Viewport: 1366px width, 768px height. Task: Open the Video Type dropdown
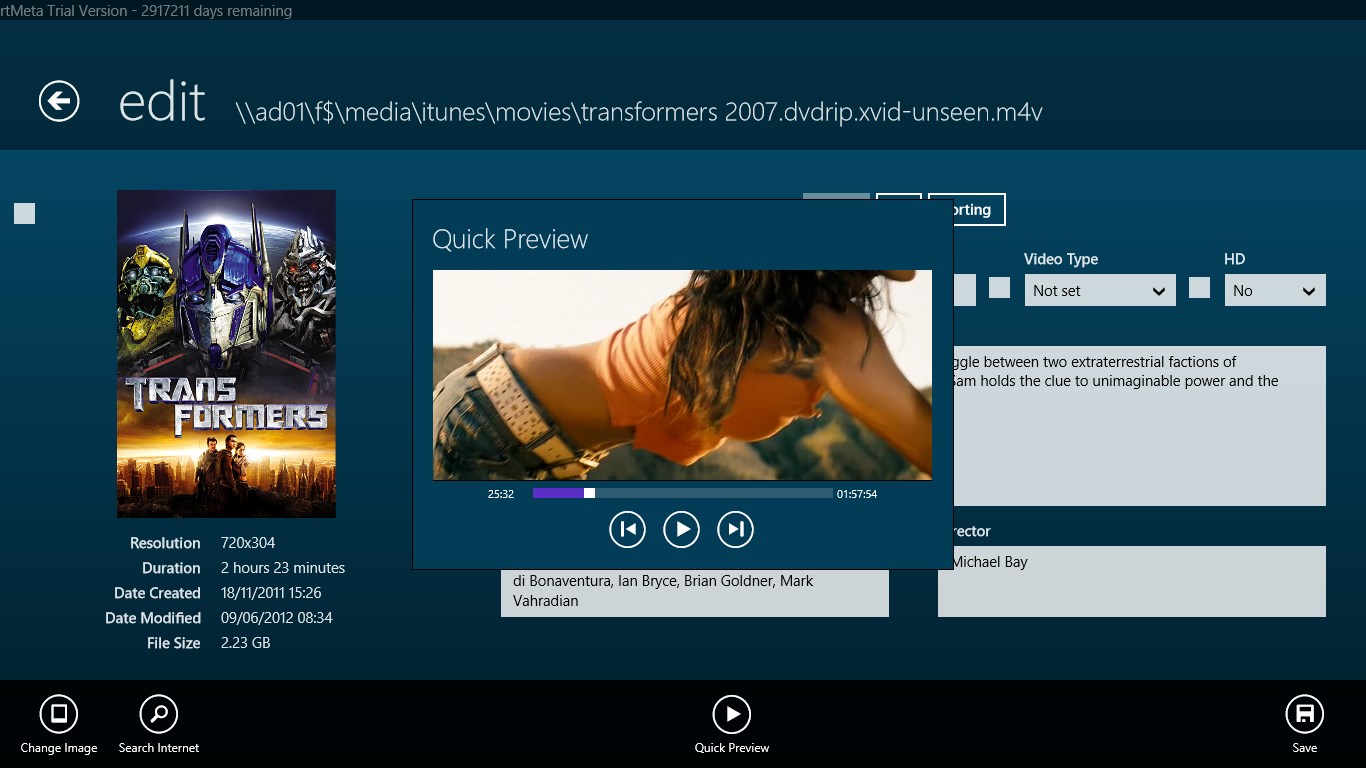[1100, 290]
